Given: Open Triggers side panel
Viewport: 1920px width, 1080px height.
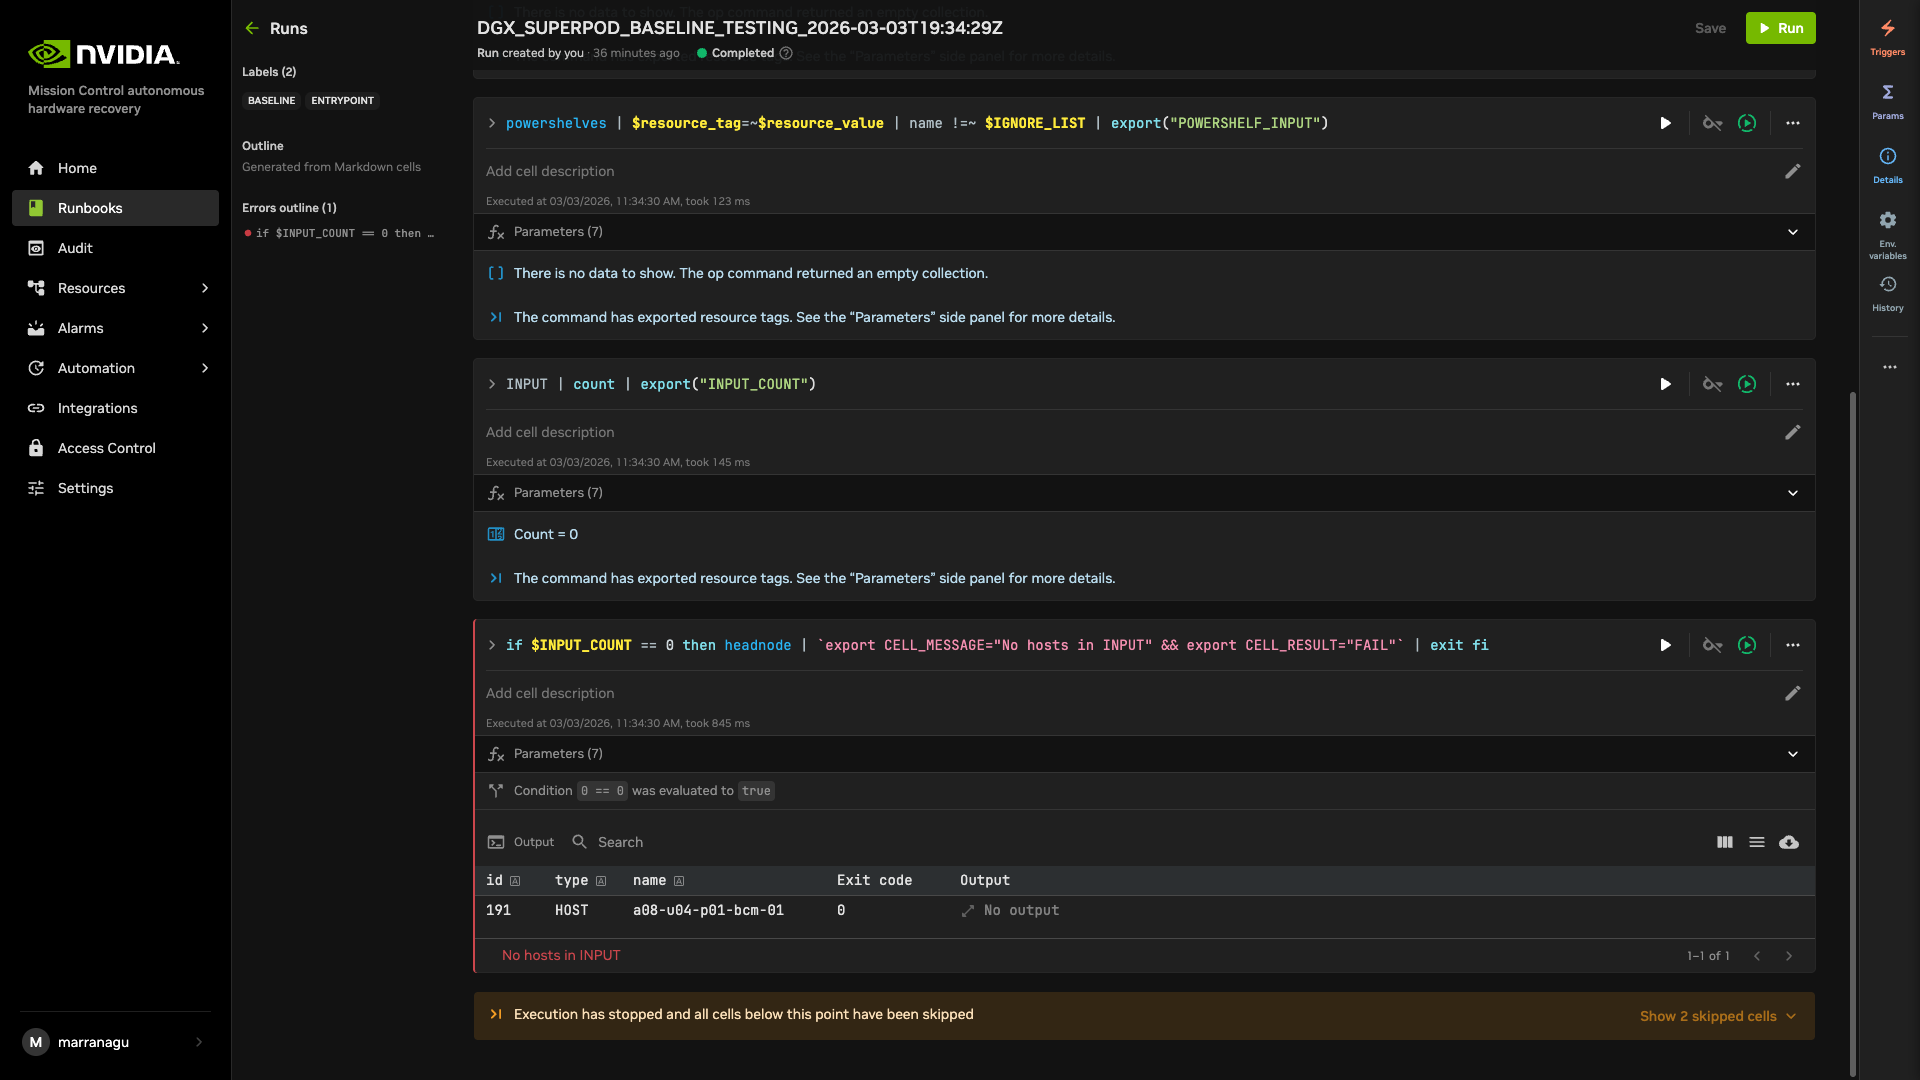Looking at the screenshot, I should (x=1887, y=37).
